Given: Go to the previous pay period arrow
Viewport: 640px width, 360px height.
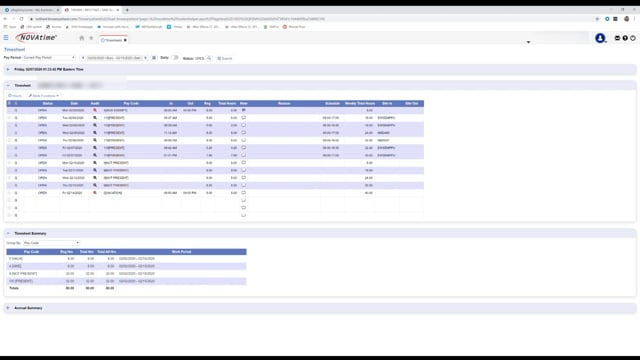Looking at the screenshot, I should pyautogui.click(x=83, y=58).
